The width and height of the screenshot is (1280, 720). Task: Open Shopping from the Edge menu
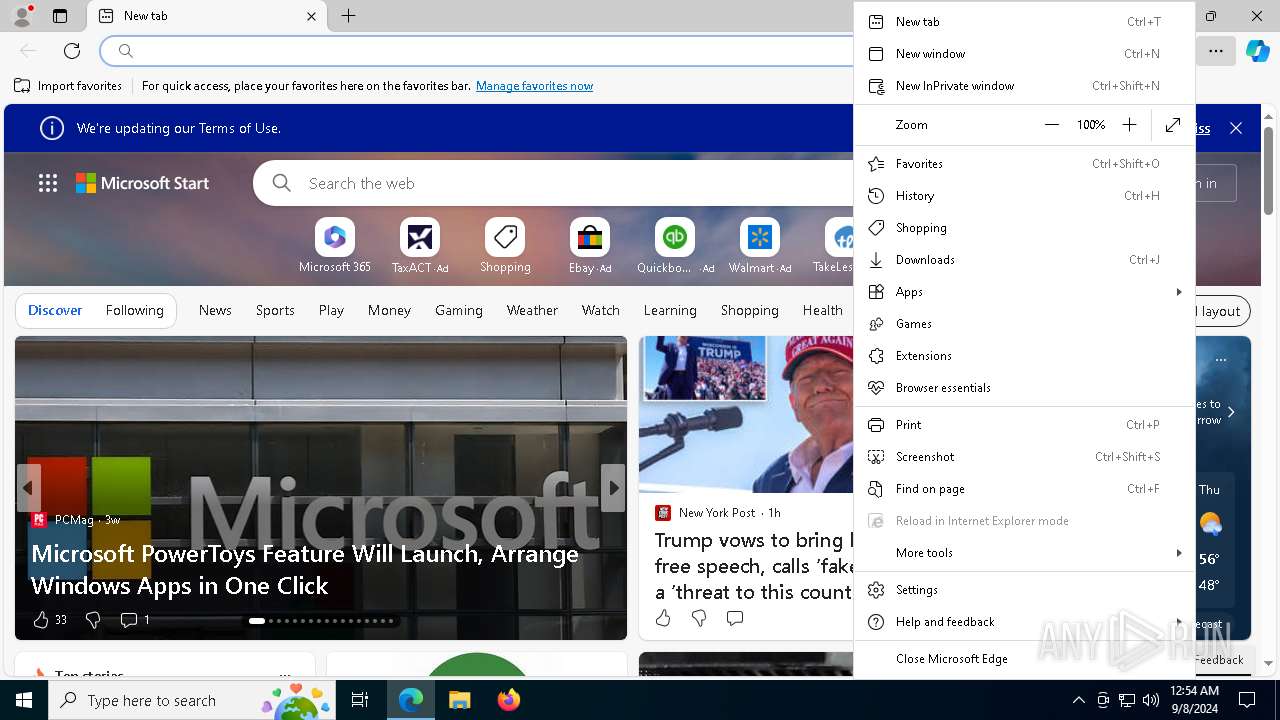(x=1024, y=228)
